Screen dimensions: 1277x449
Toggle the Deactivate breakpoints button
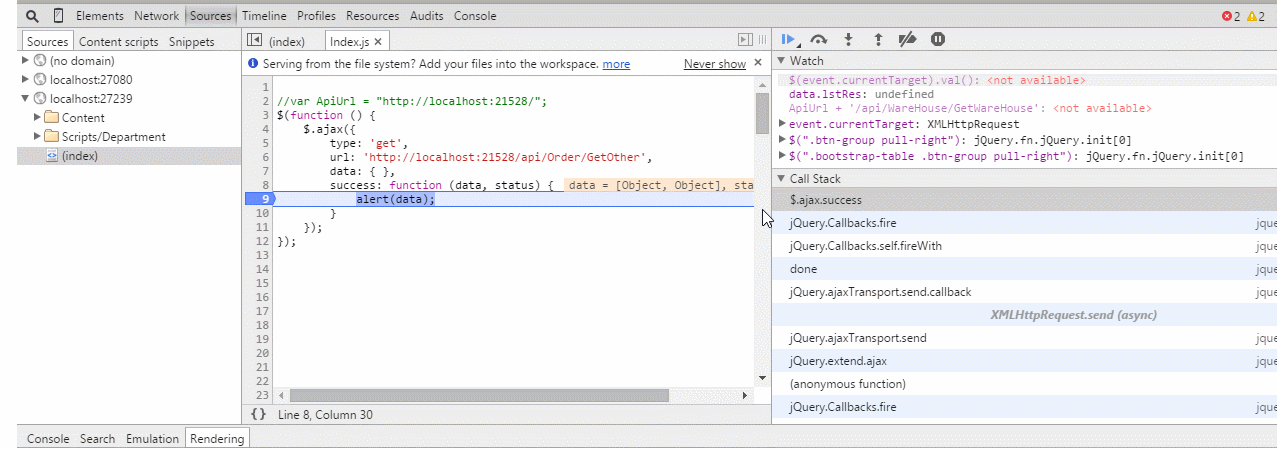[908, 40]
